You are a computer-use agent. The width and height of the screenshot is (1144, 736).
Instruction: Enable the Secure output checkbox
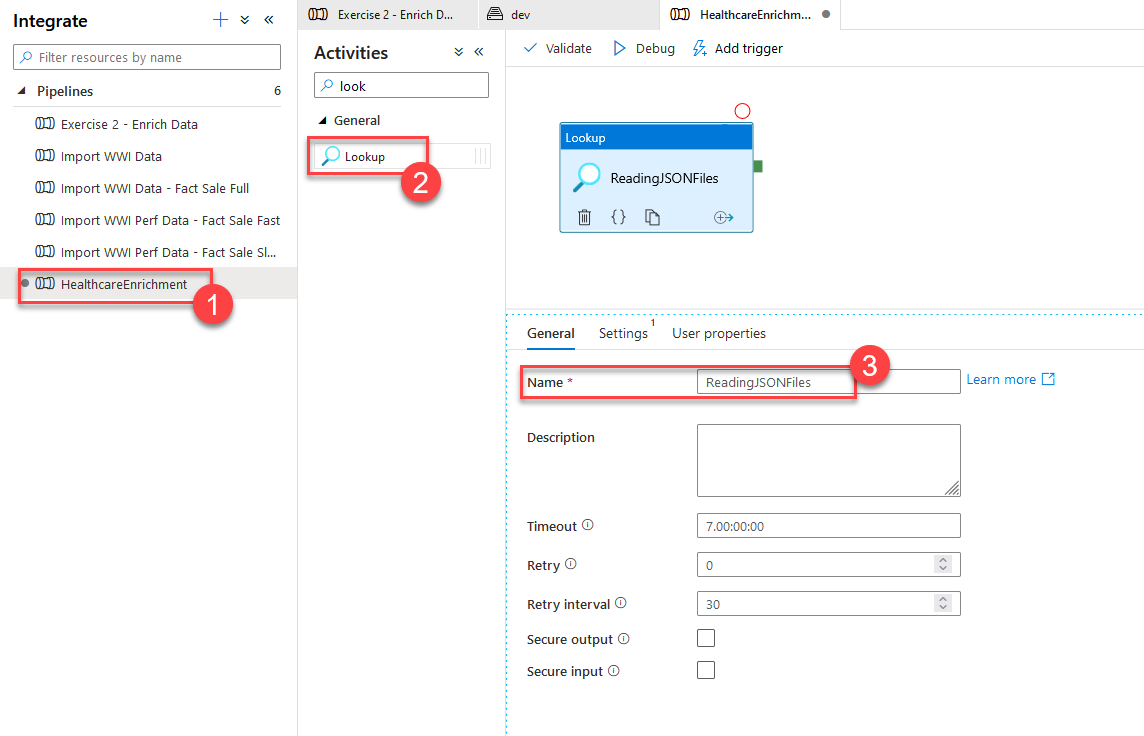click(x=706, y=638)
